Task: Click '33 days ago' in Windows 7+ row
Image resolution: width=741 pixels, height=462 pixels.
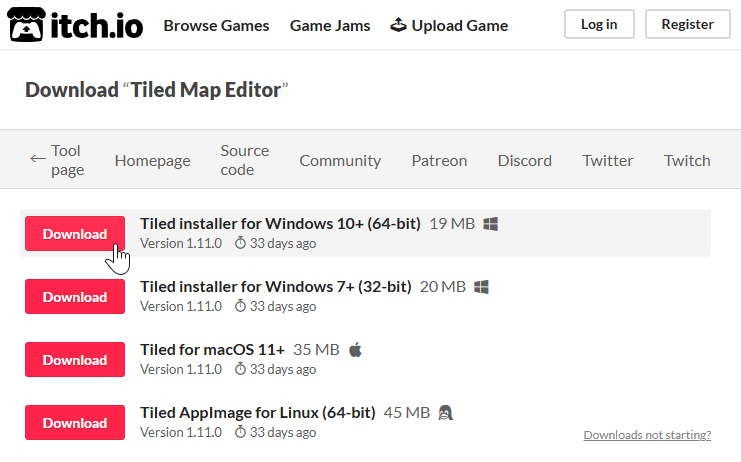Action: point(283,306)
